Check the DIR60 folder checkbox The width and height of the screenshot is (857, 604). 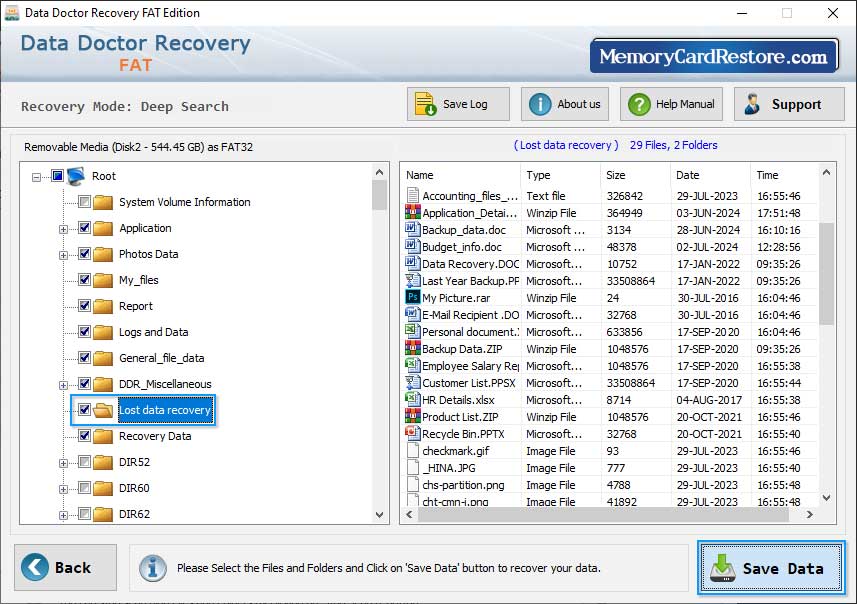coord(84,488)
